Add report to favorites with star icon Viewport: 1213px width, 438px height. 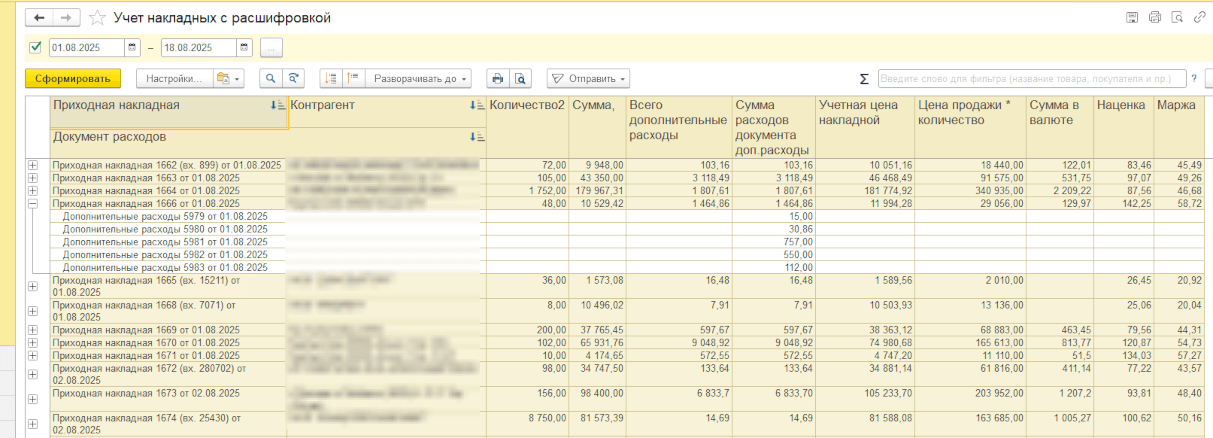click(x=97, y=18)
